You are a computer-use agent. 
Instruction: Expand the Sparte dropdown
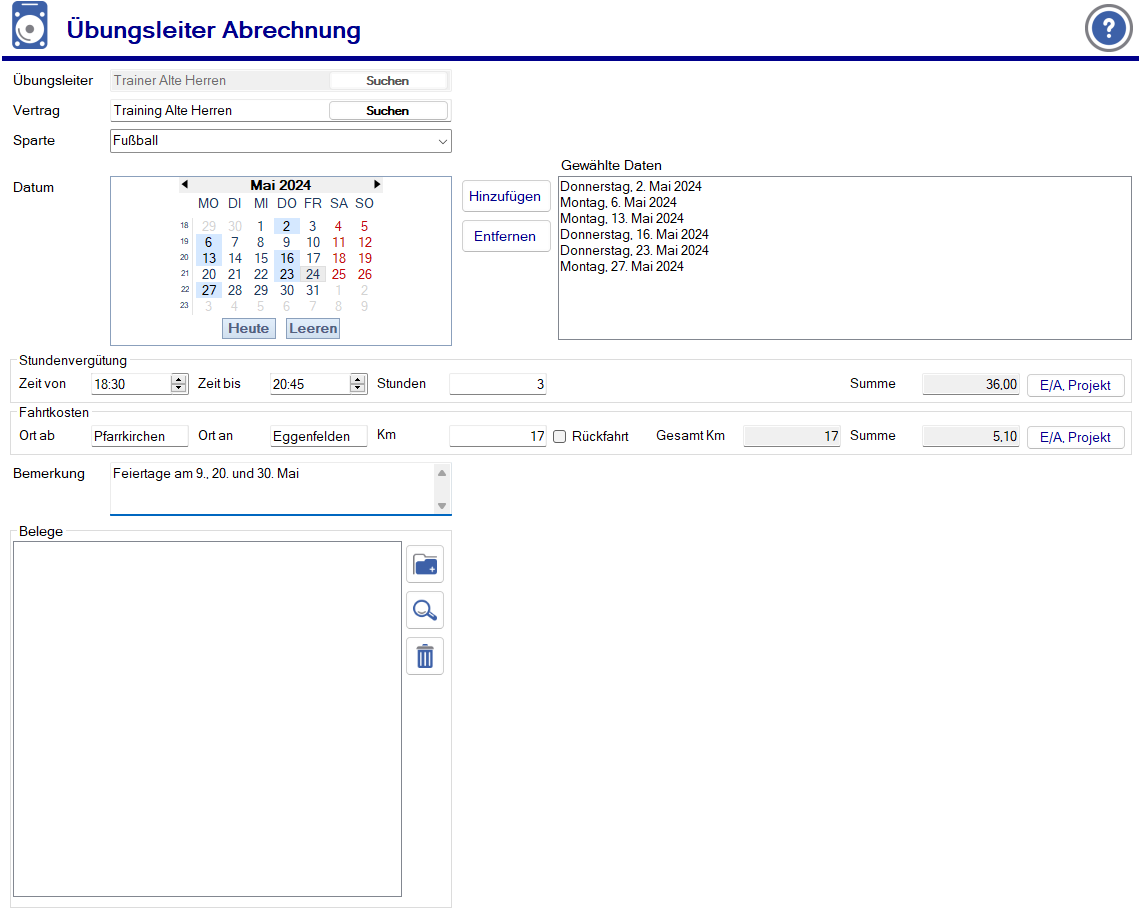442,141
